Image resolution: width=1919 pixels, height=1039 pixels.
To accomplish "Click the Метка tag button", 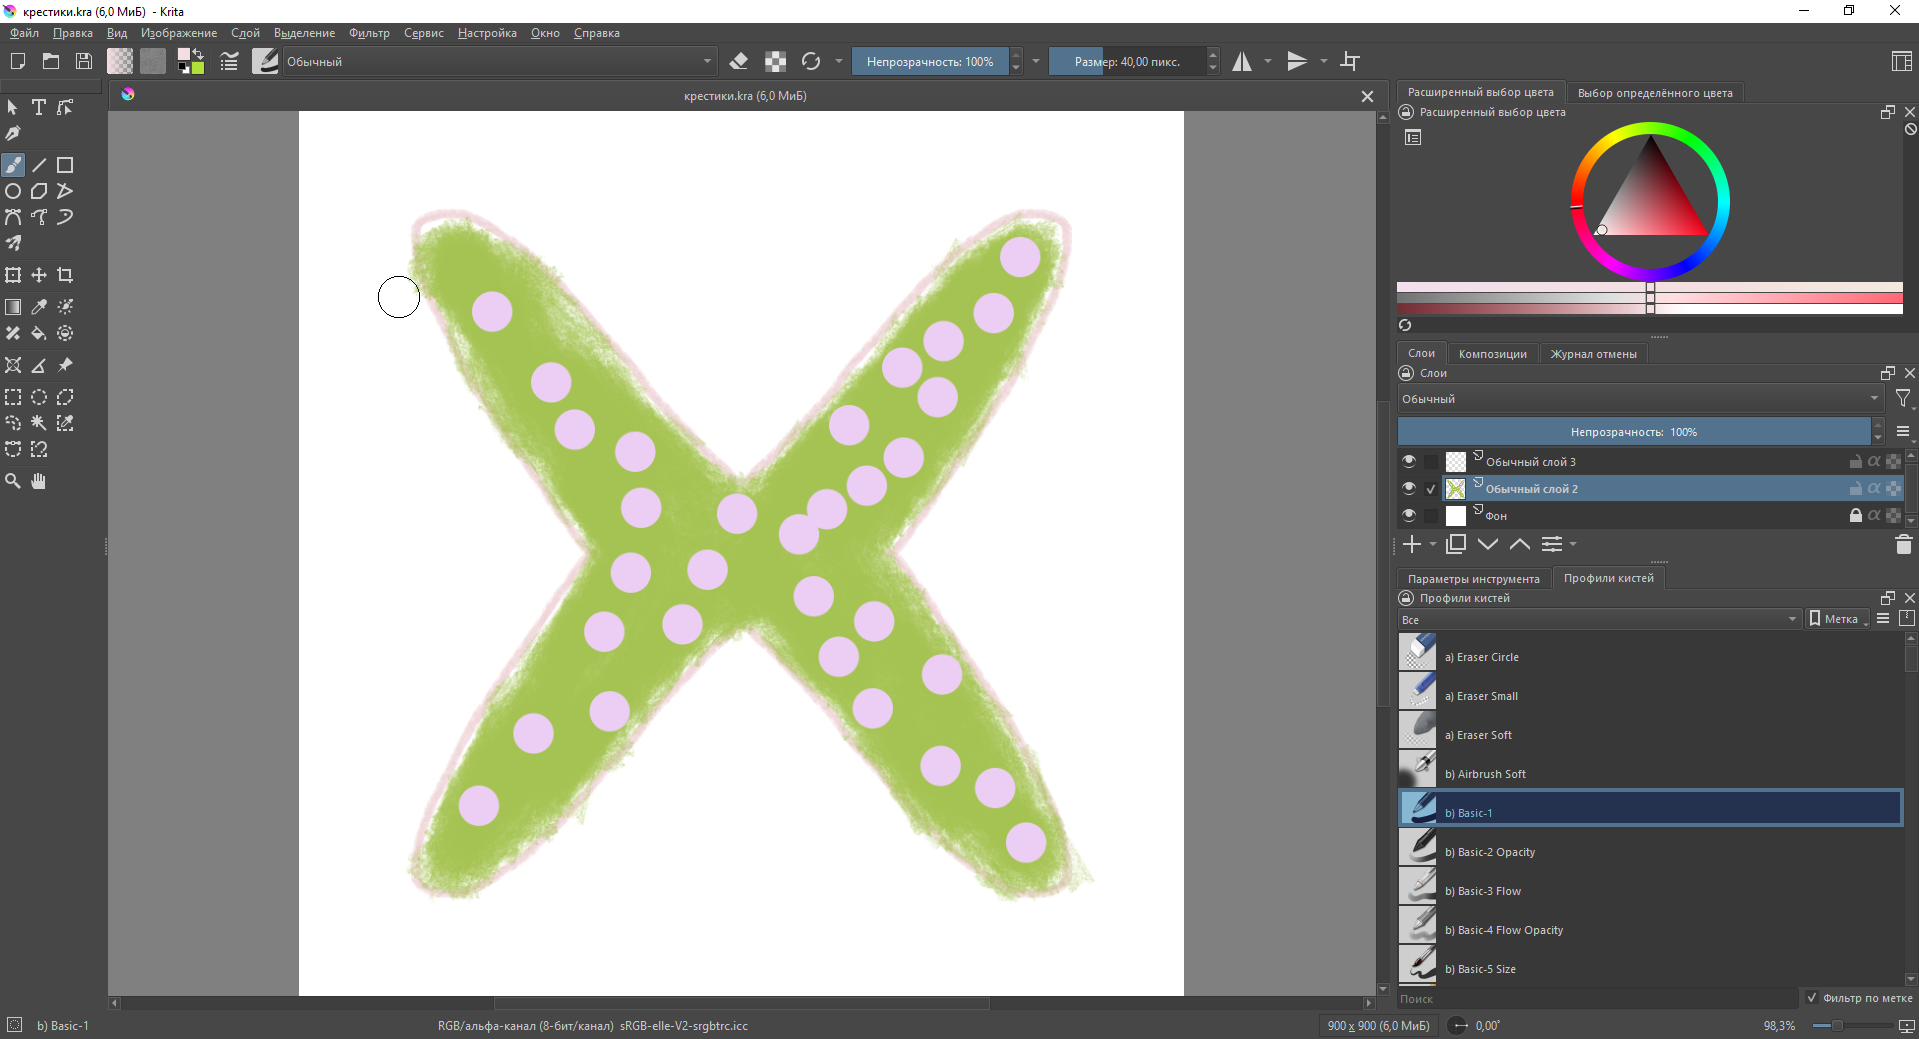I will click(x=1838, y=619).
